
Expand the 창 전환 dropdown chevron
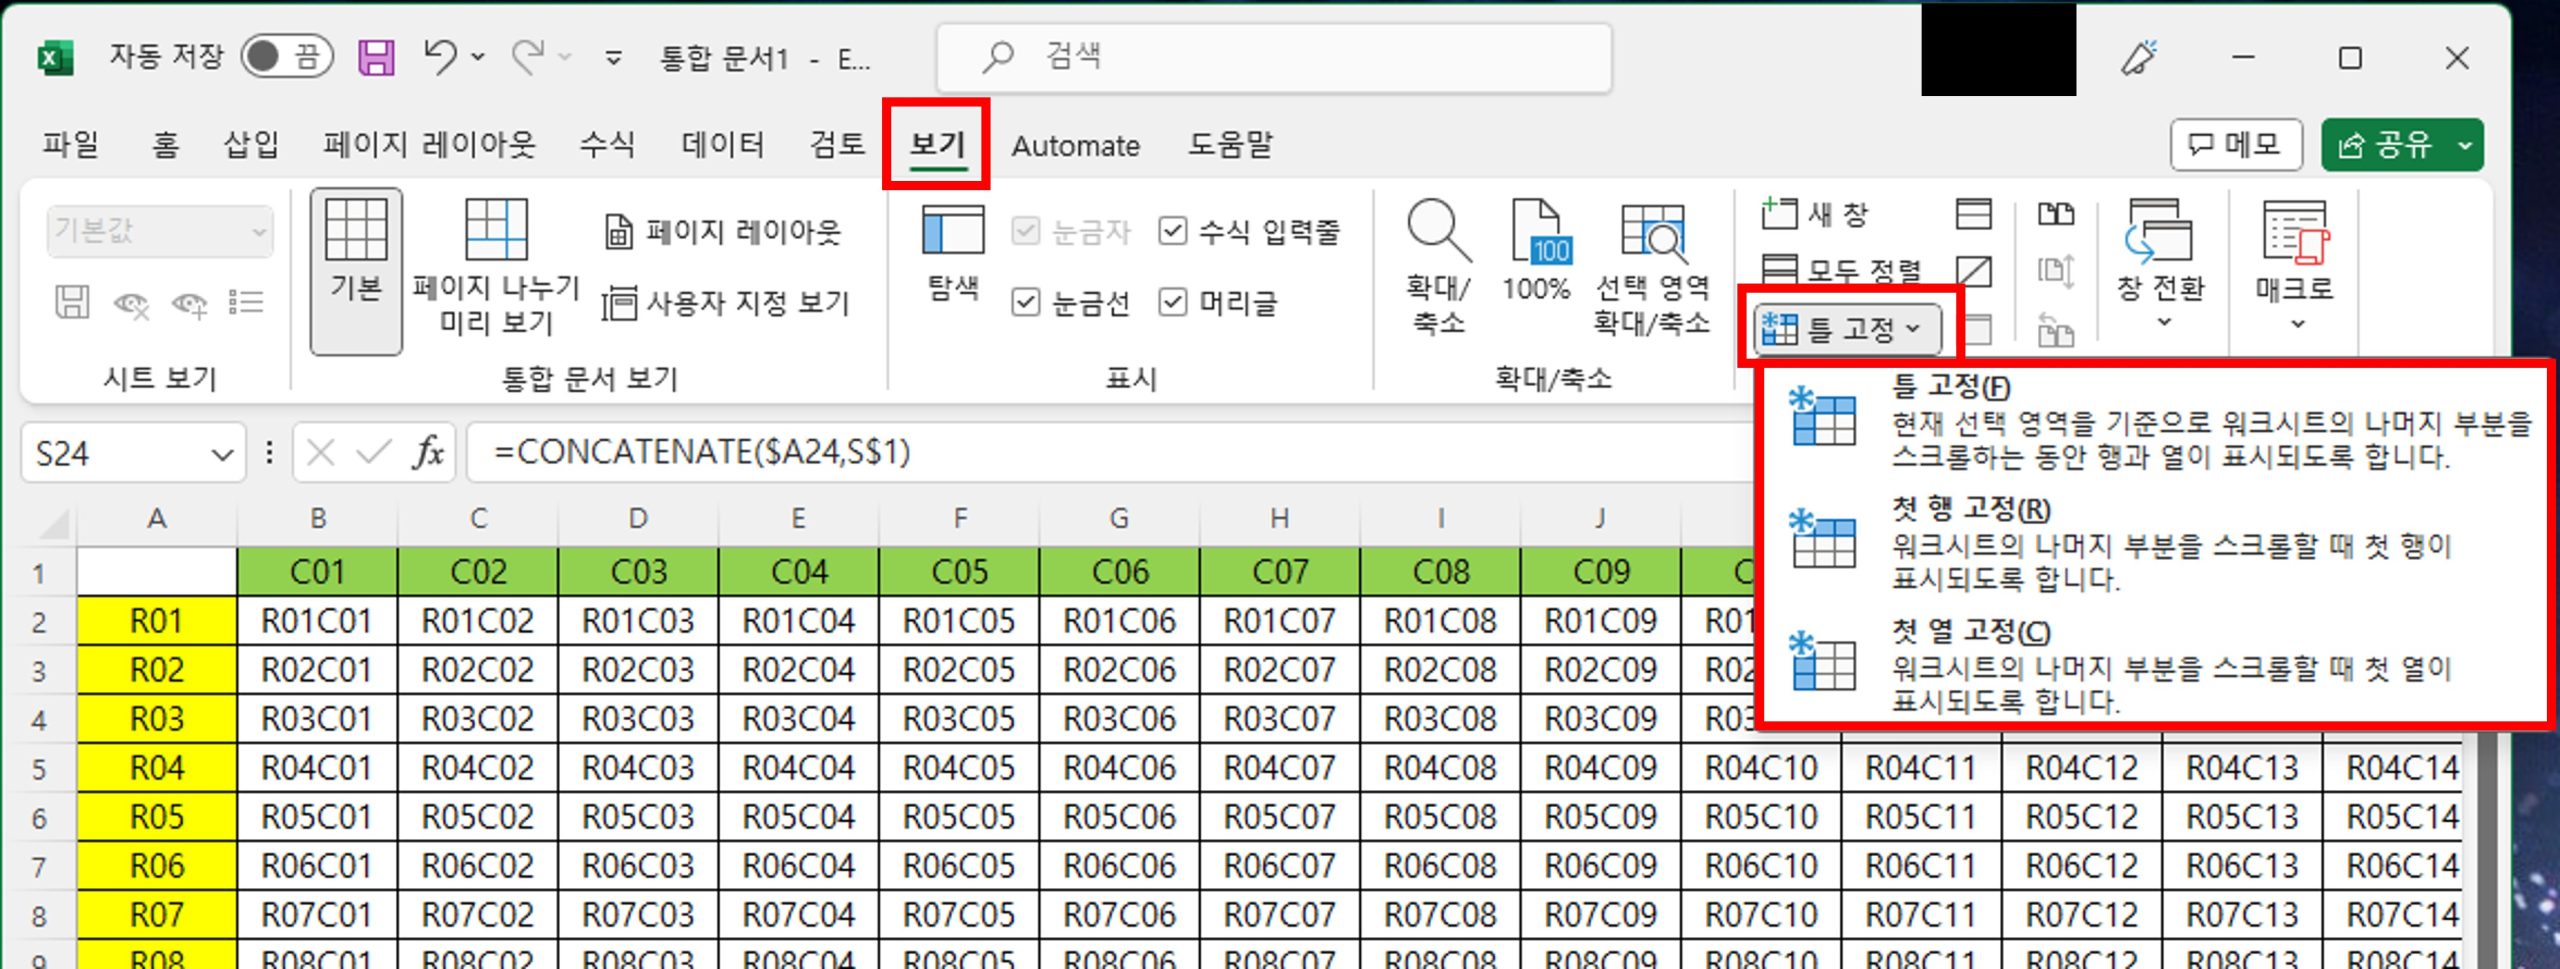coord(2164,323)
